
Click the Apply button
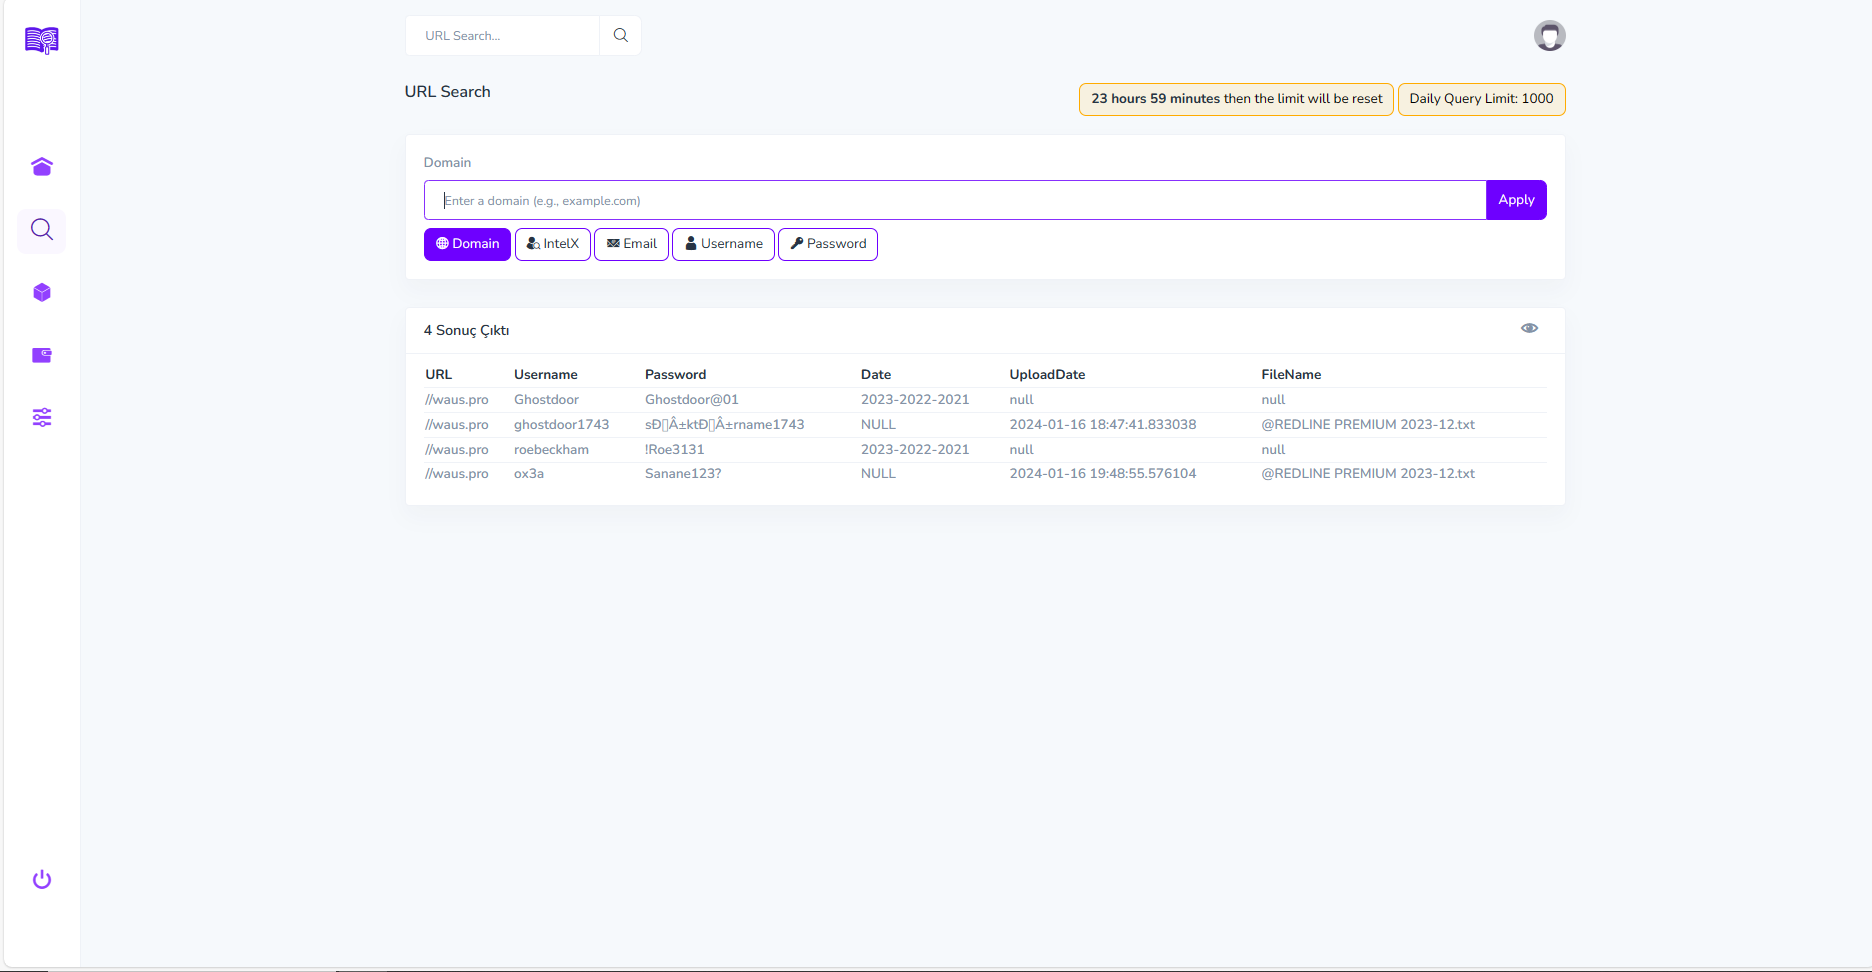point(1516,200)
